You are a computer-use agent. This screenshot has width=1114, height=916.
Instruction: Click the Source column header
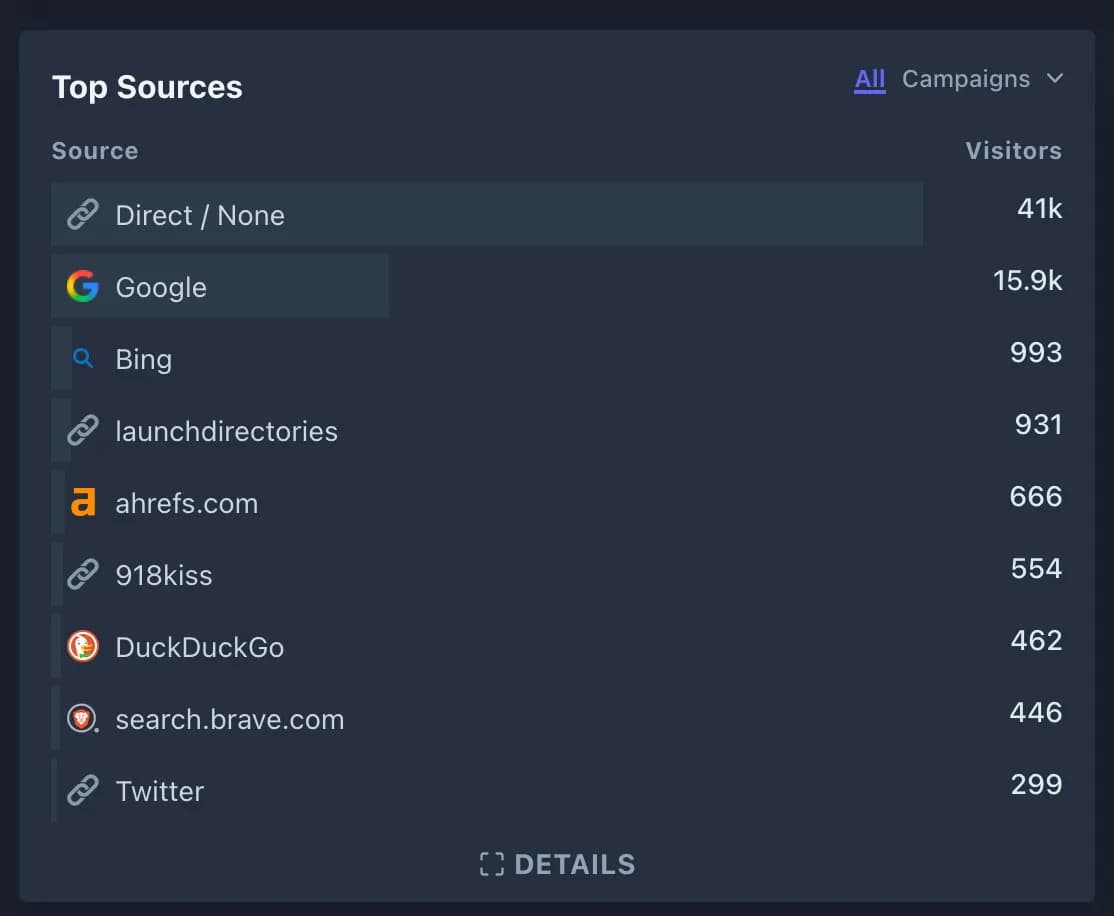95,151
